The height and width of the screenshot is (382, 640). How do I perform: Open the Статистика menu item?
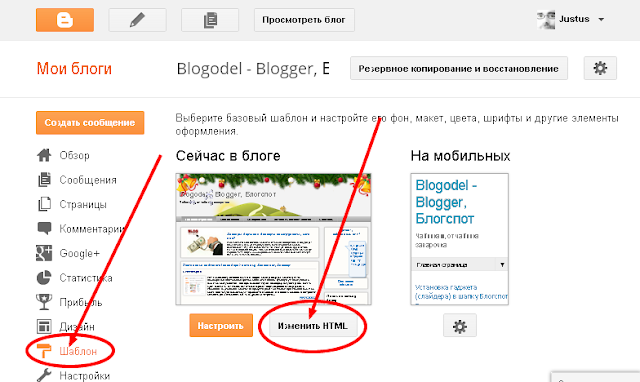pos(86,278)
